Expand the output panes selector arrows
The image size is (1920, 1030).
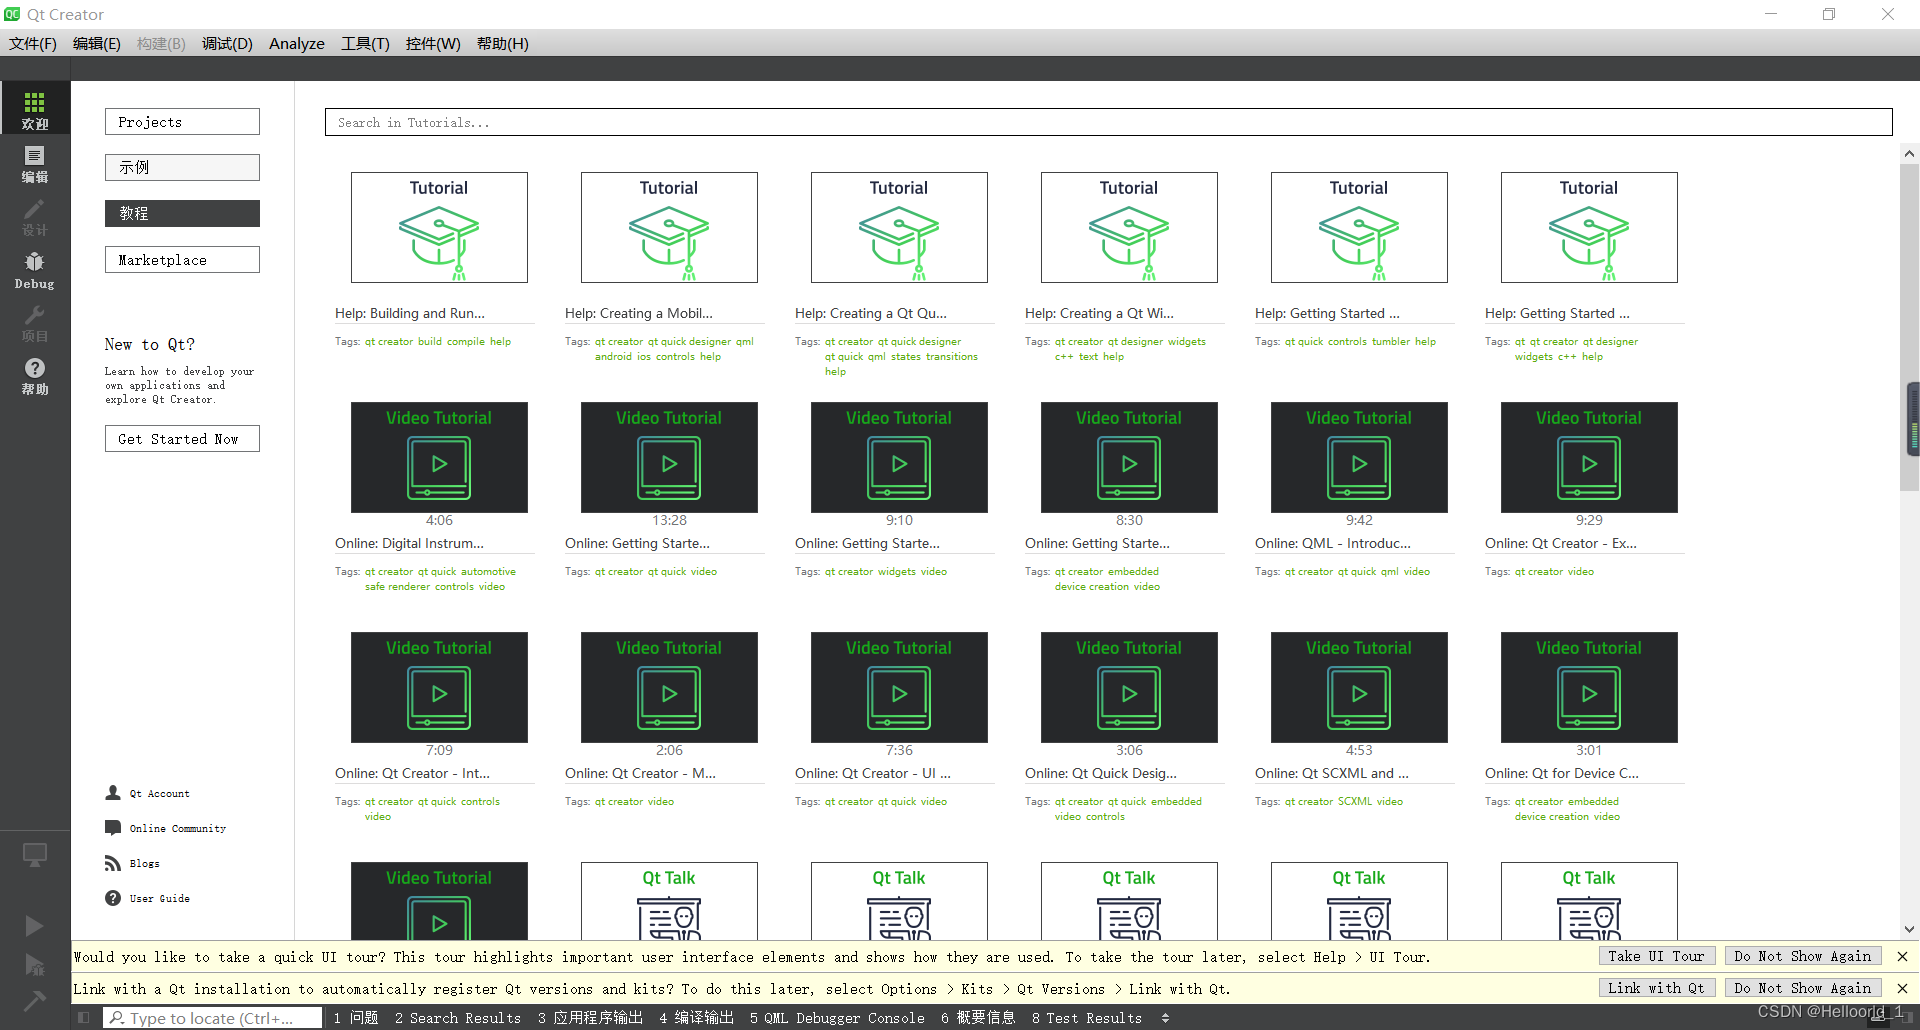coord(1165,1018)
